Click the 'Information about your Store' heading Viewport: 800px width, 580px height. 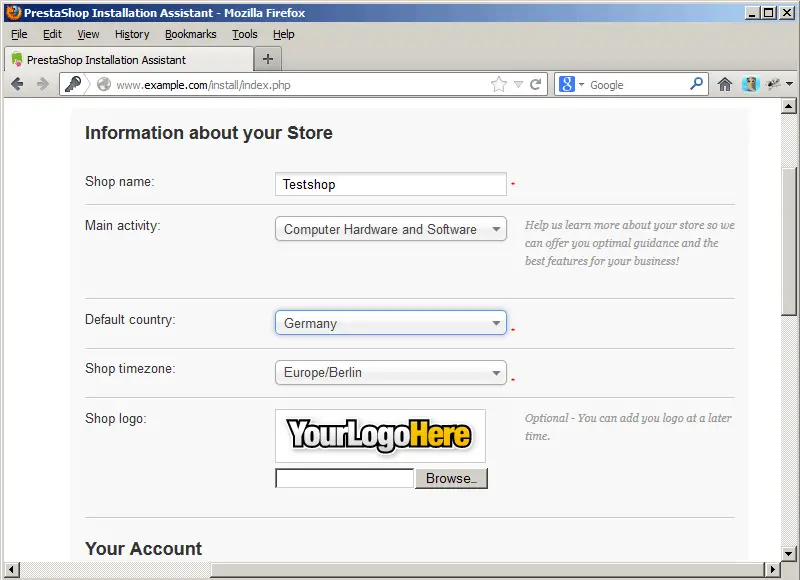[x=209, y=133]
